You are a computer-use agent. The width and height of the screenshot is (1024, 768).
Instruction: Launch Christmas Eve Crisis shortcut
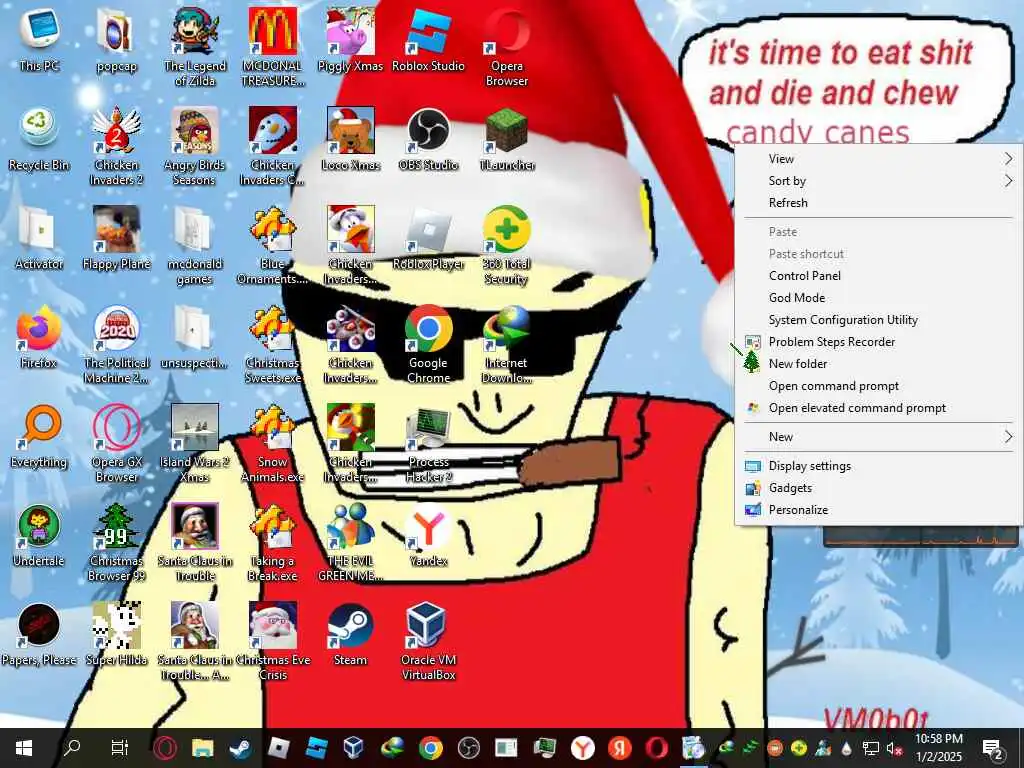pyautogui.click(x=272, y=641)
